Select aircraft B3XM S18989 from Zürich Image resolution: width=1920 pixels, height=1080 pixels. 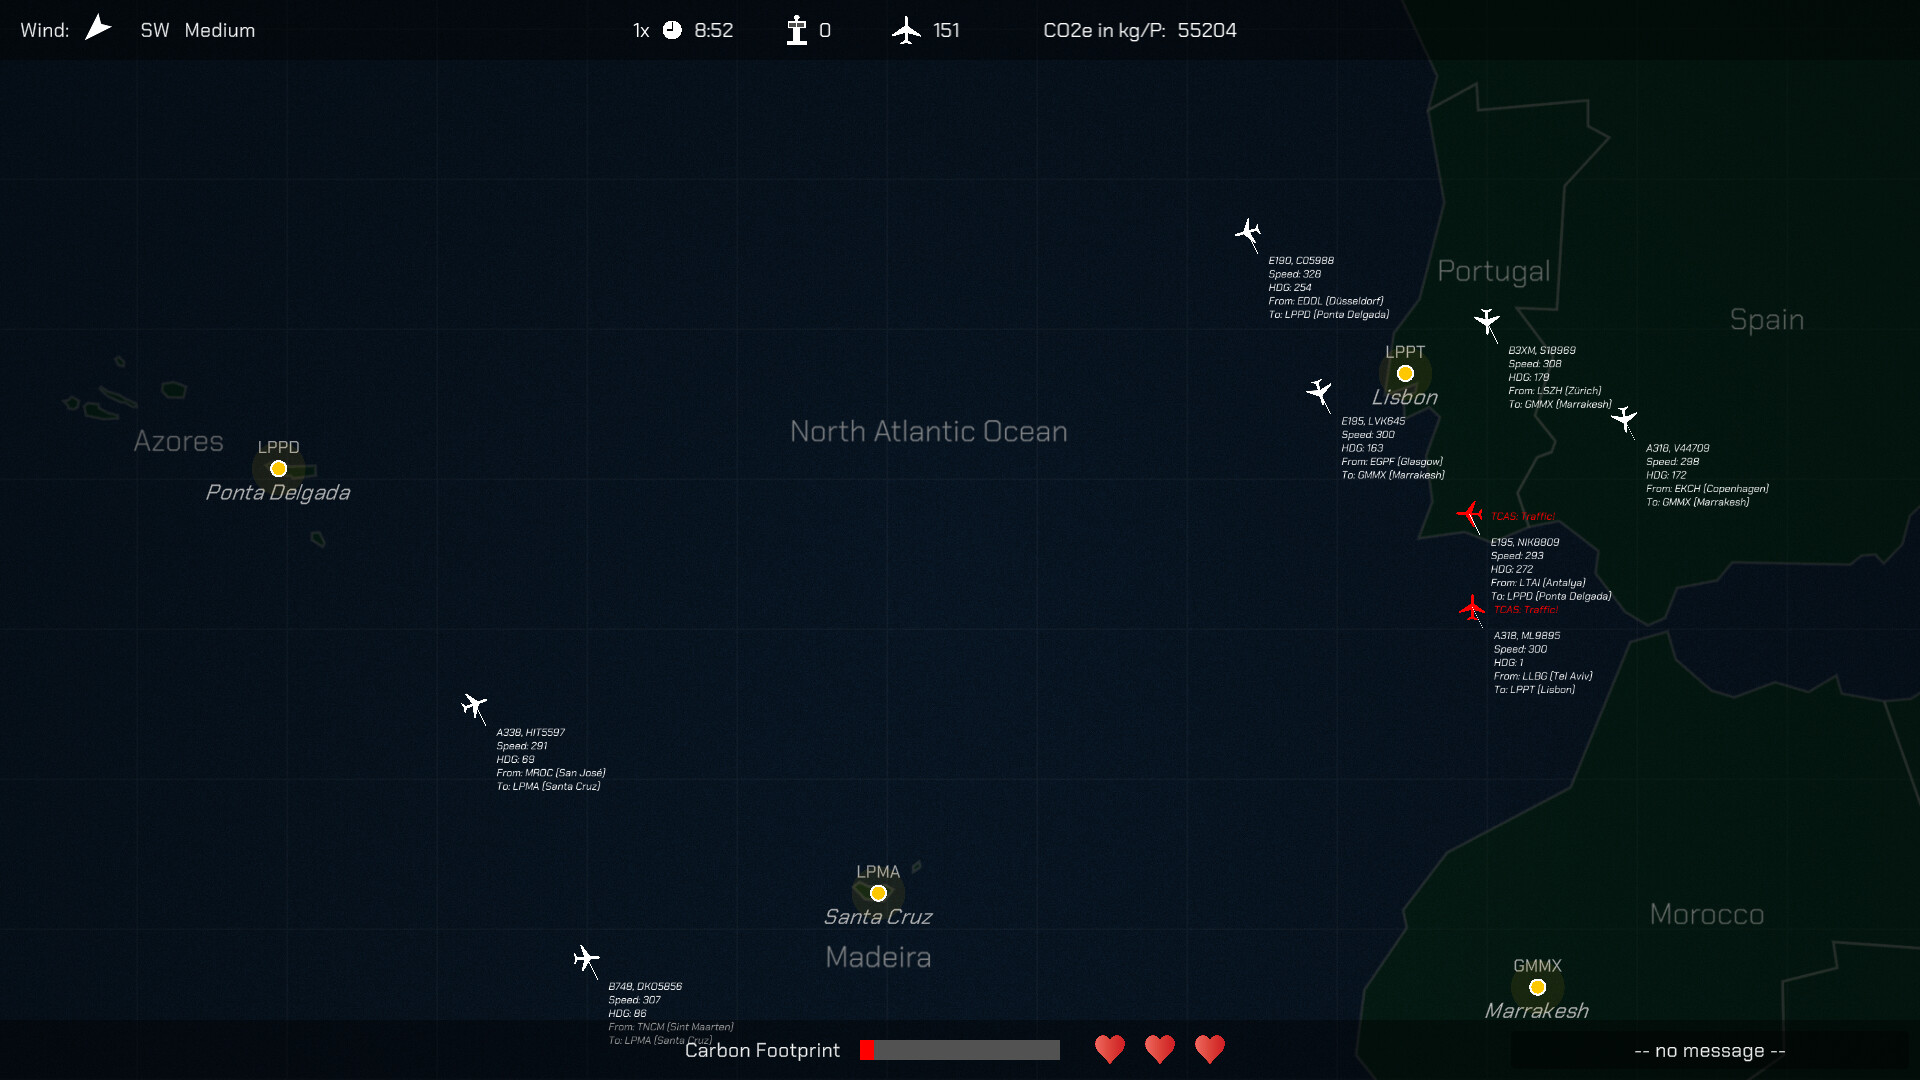tap(1488, 322)
